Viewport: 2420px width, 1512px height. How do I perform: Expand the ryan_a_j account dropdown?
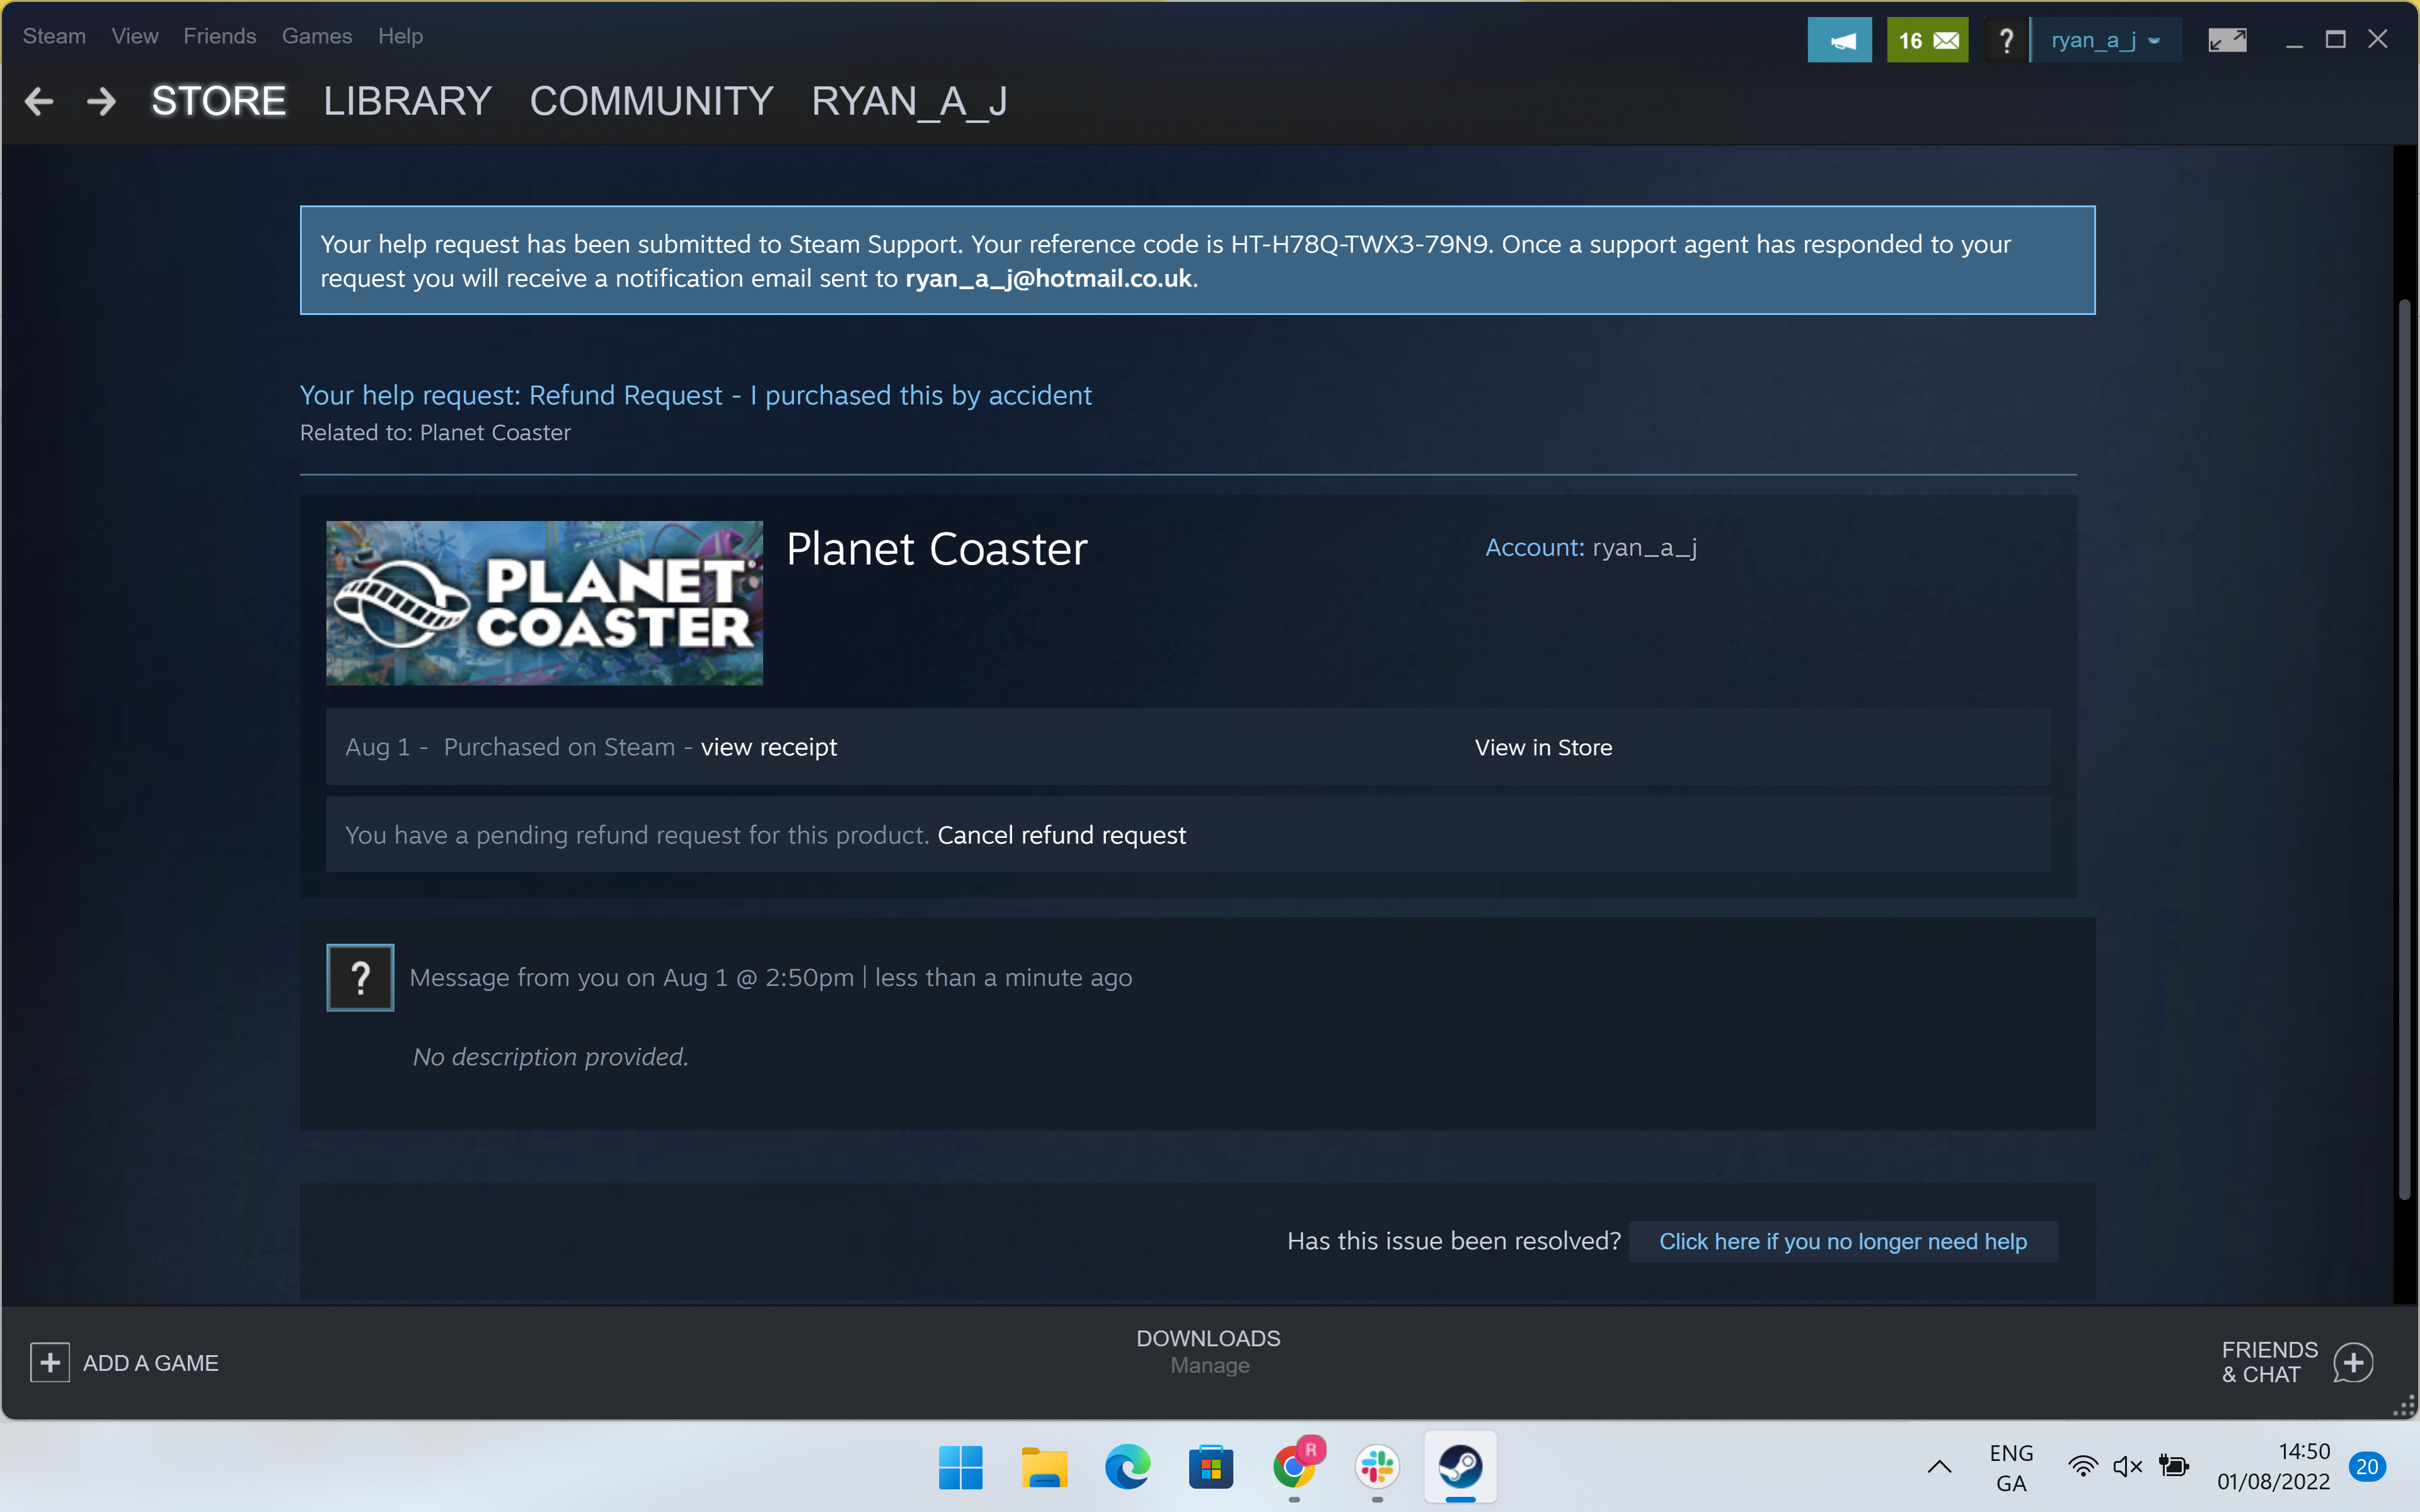2106,41
